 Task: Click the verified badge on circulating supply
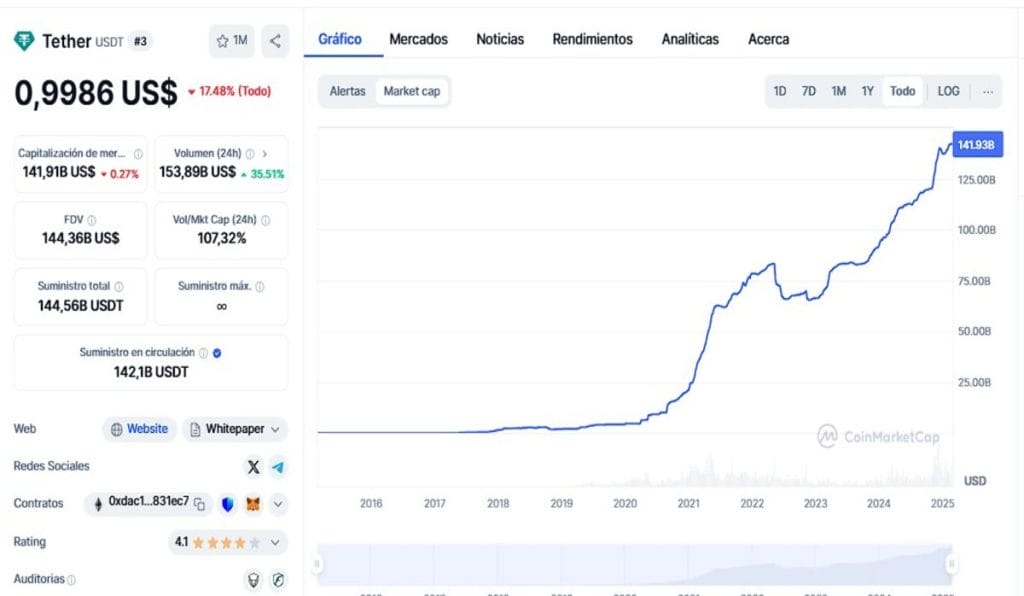(x=217, y=353)
